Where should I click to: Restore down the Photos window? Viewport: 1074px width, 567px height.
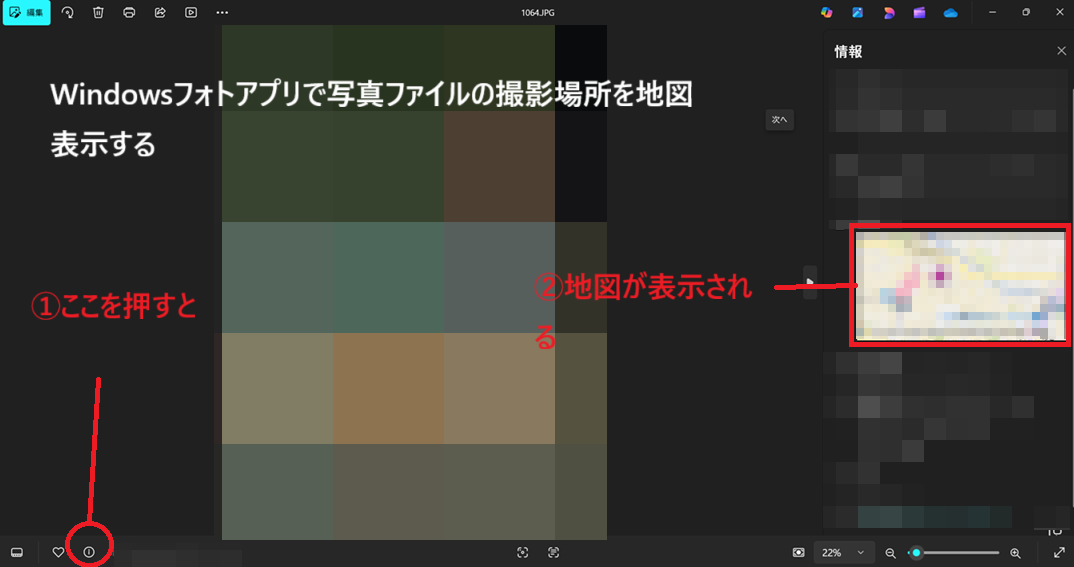click(x=1025, y=12)
